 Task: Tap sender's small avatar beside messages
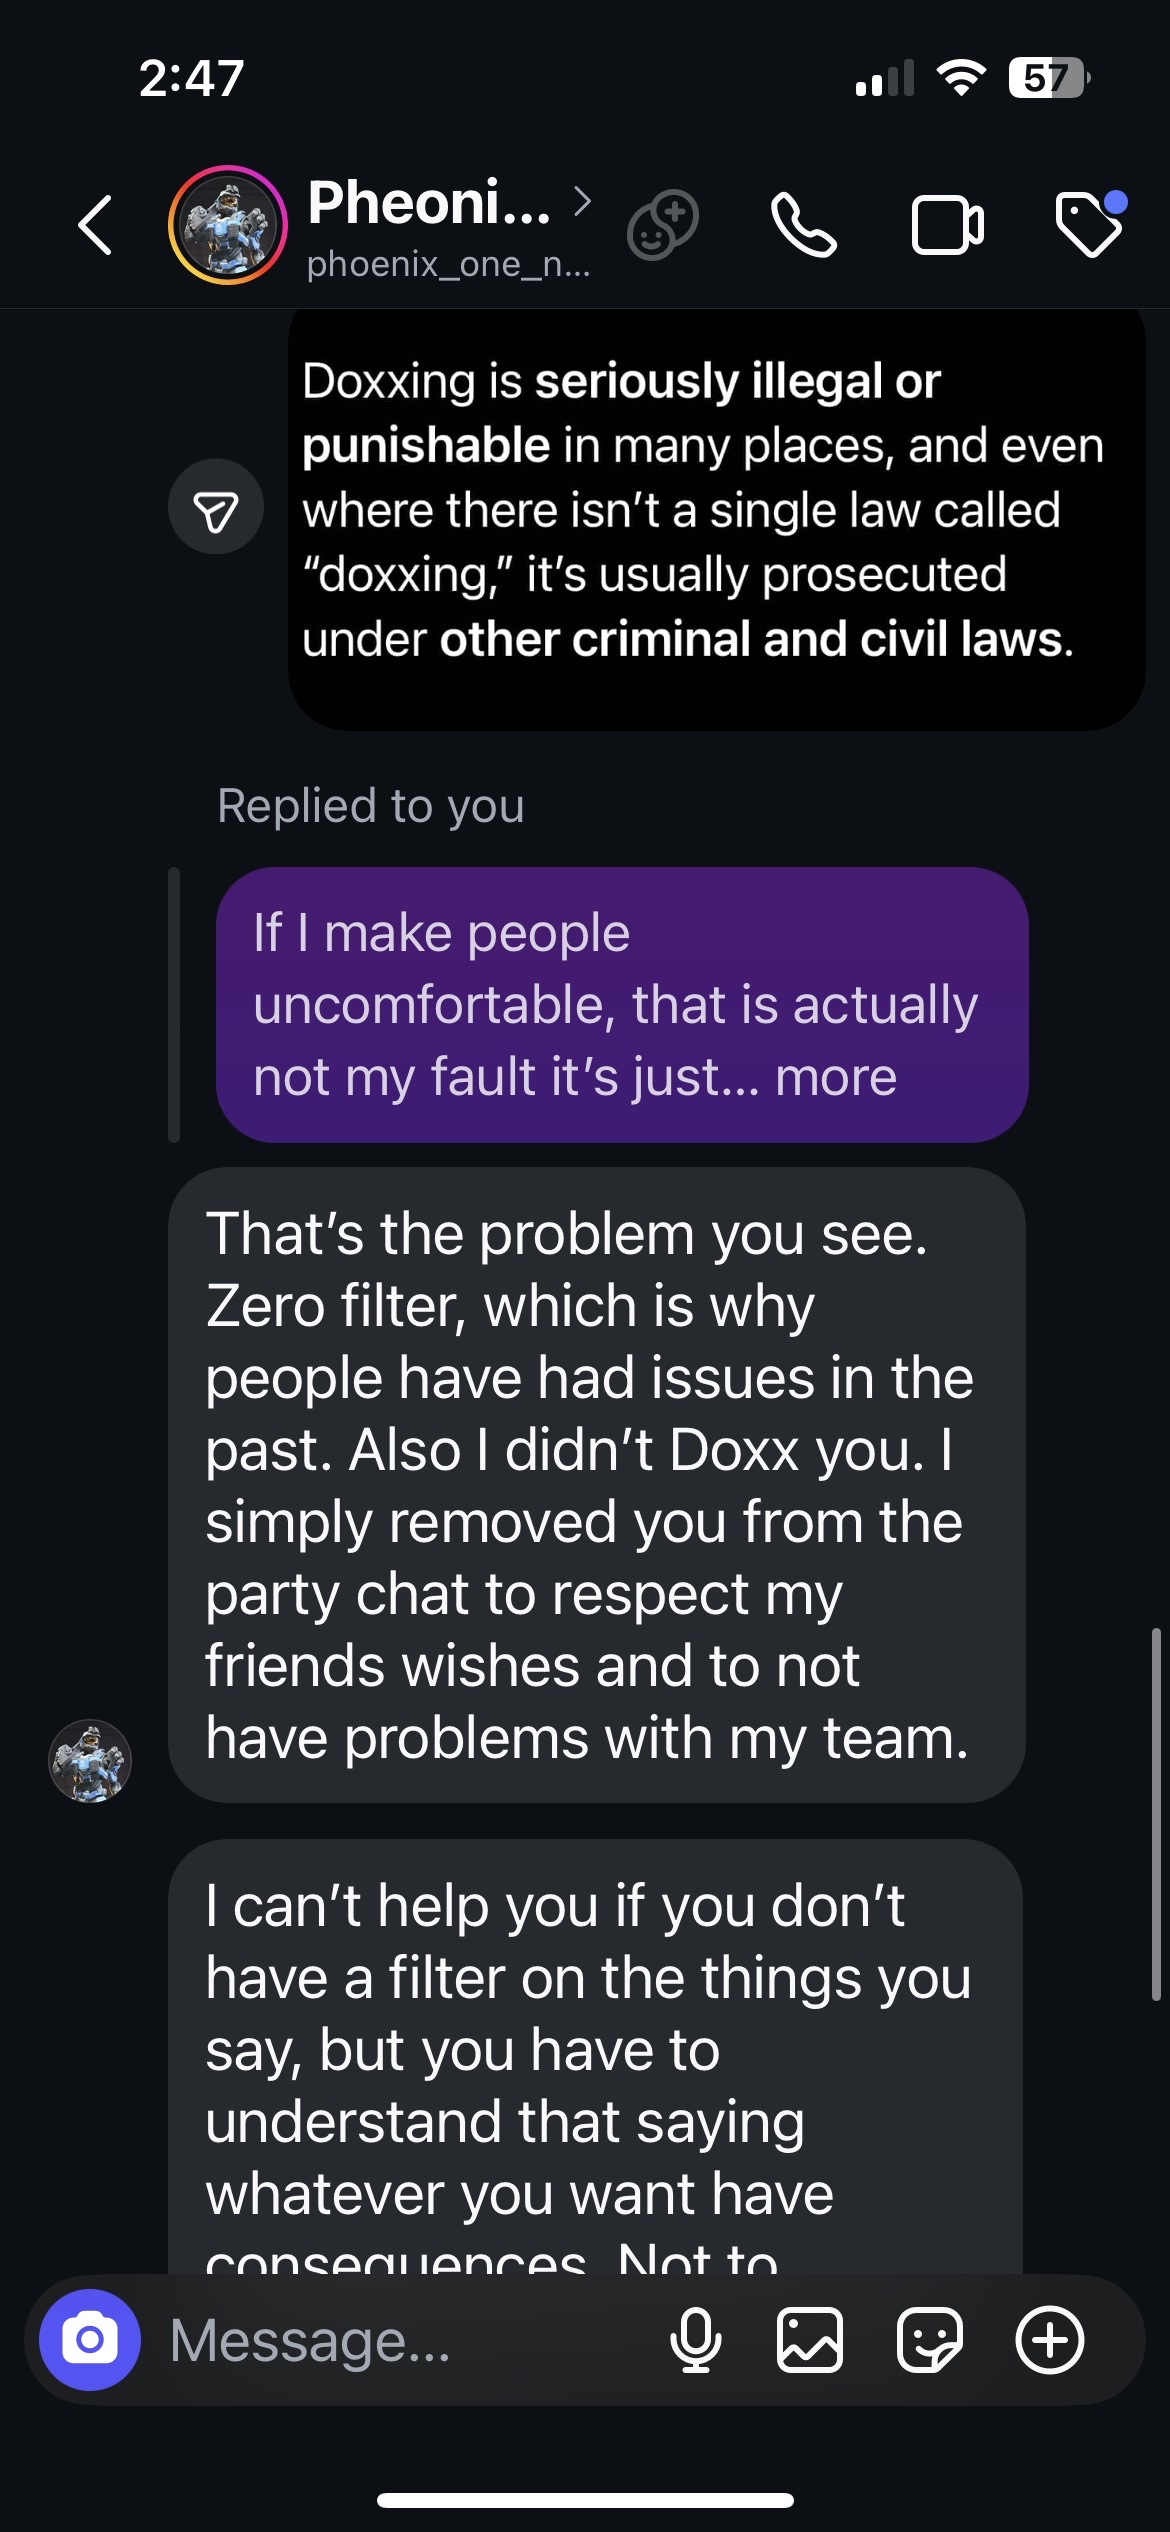[90, 1761]
